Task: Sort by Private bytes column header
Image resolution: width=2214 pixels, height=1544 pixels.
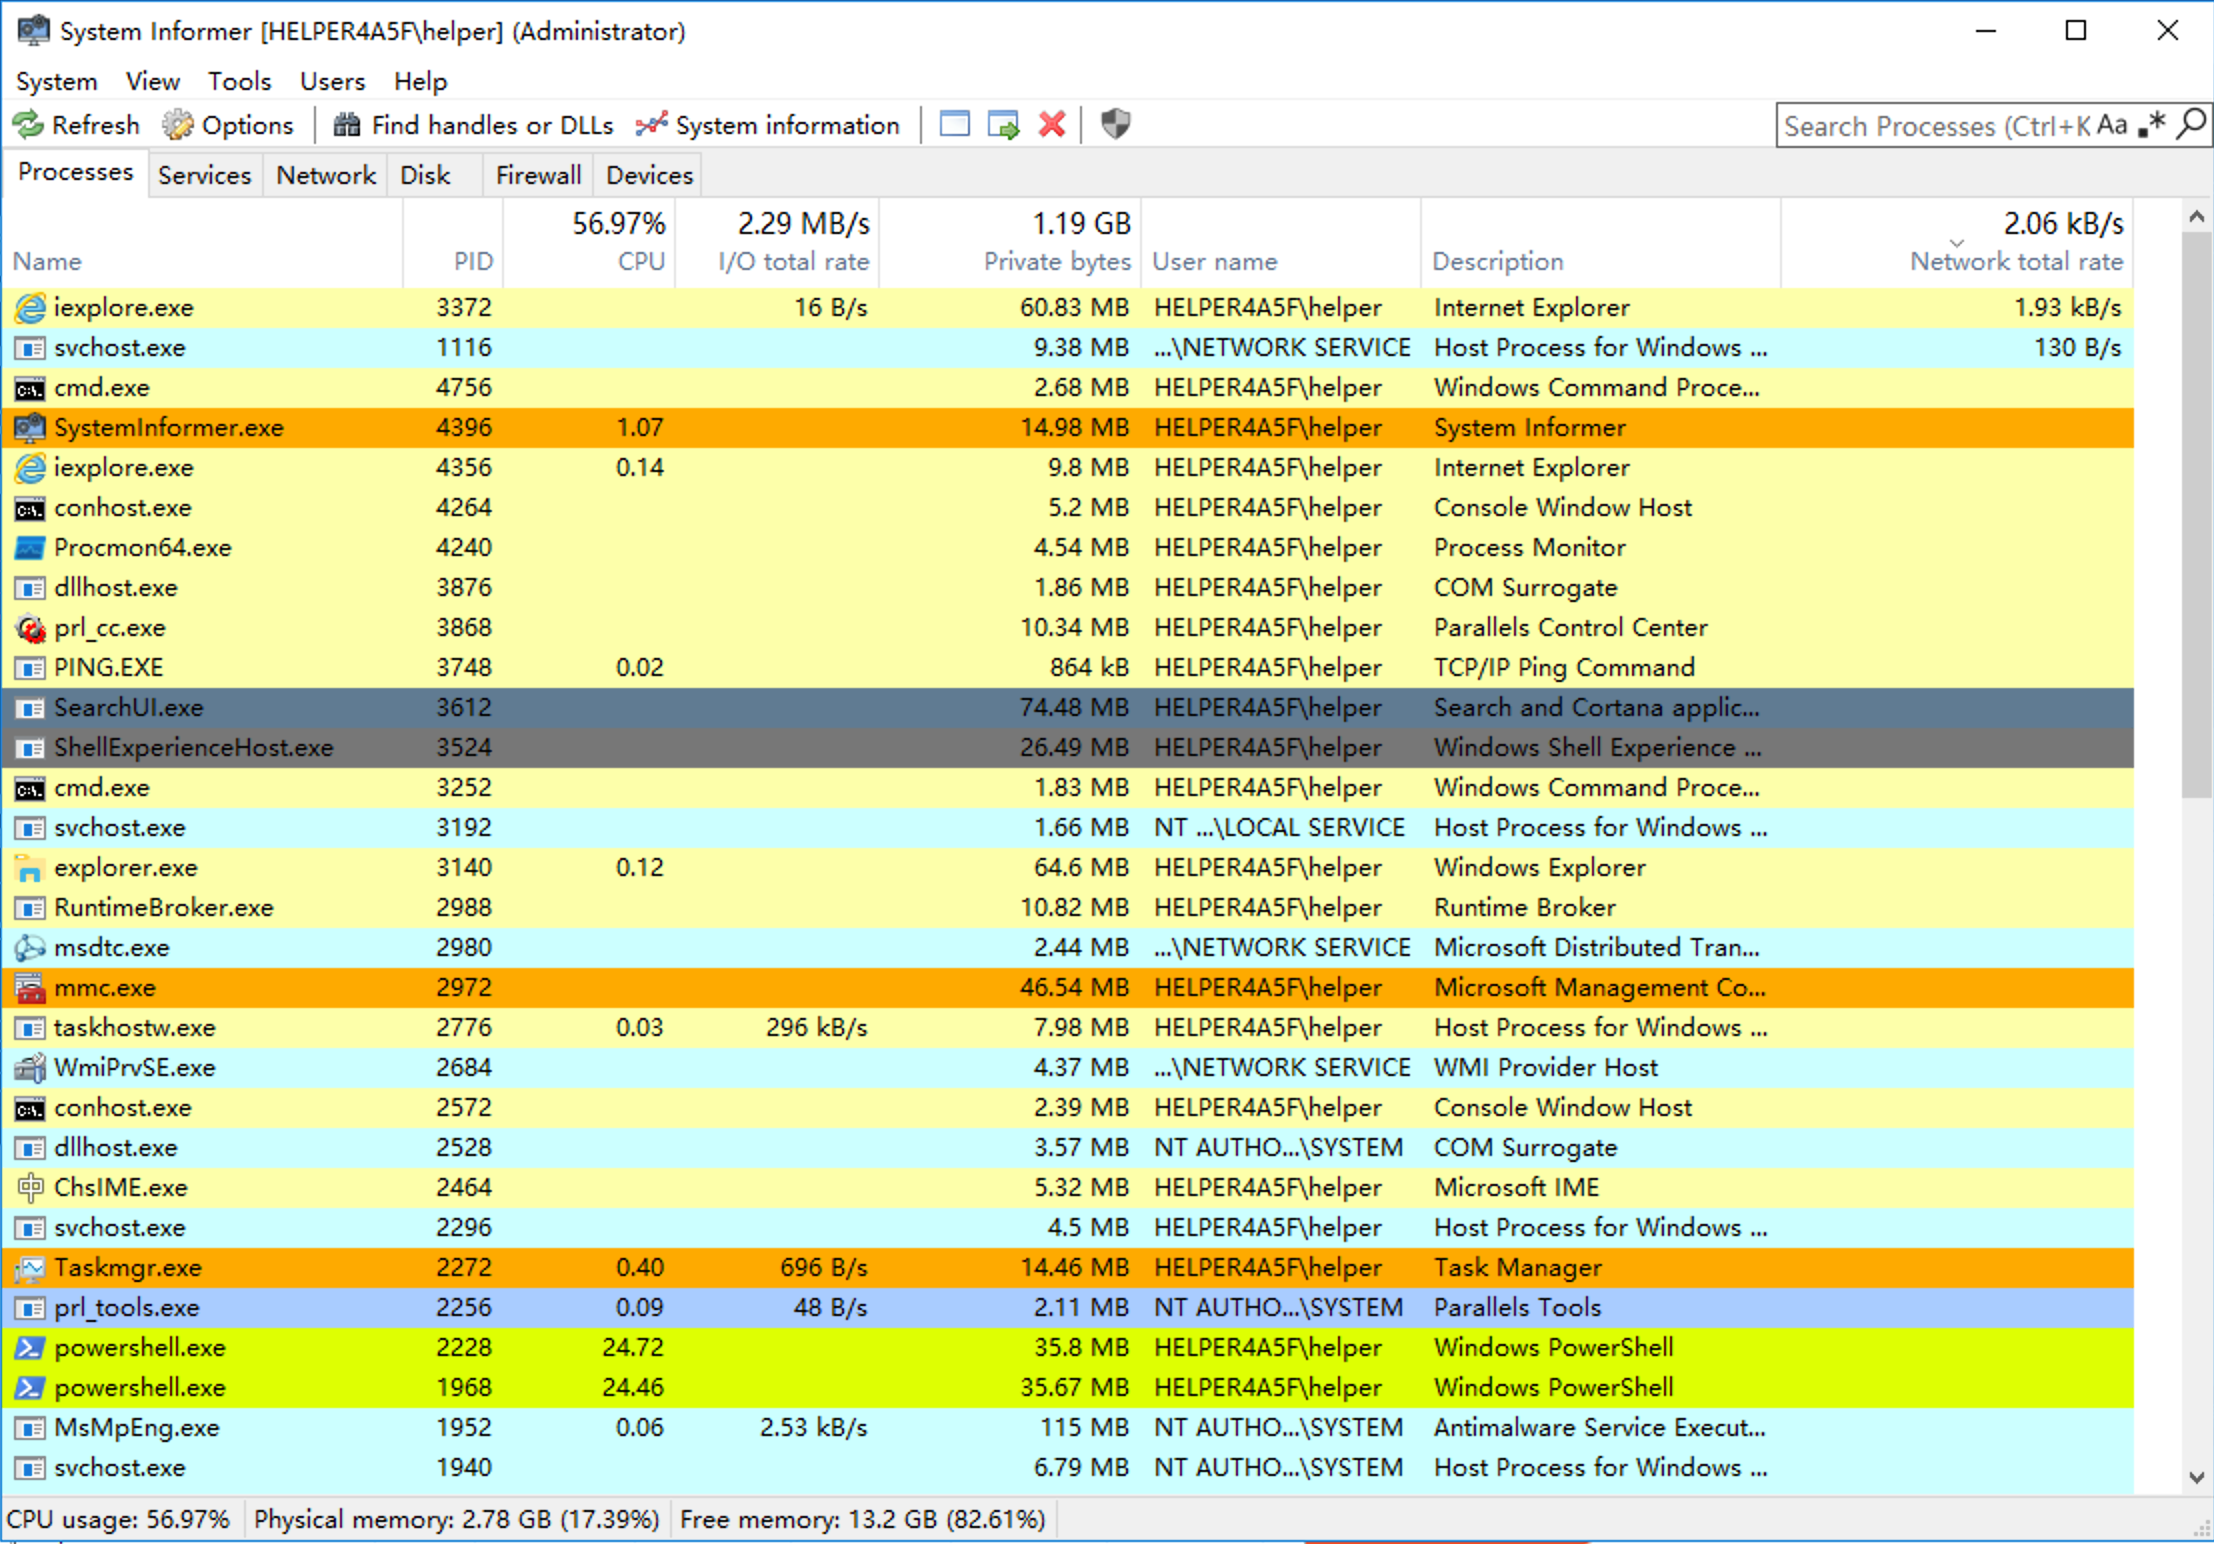Action: click(x=1056, y=261)
